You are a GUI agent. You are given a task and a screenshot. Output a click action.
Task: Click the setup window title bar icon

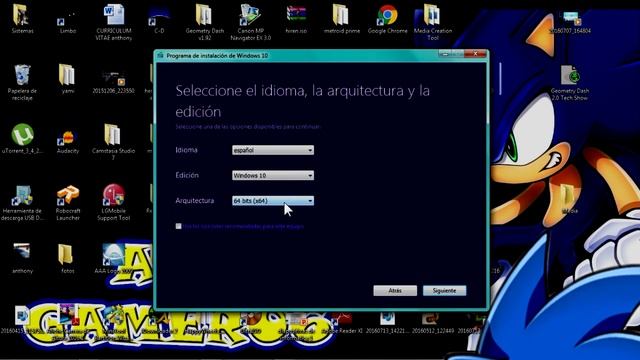pyautogui.click(x=160, y=55)
